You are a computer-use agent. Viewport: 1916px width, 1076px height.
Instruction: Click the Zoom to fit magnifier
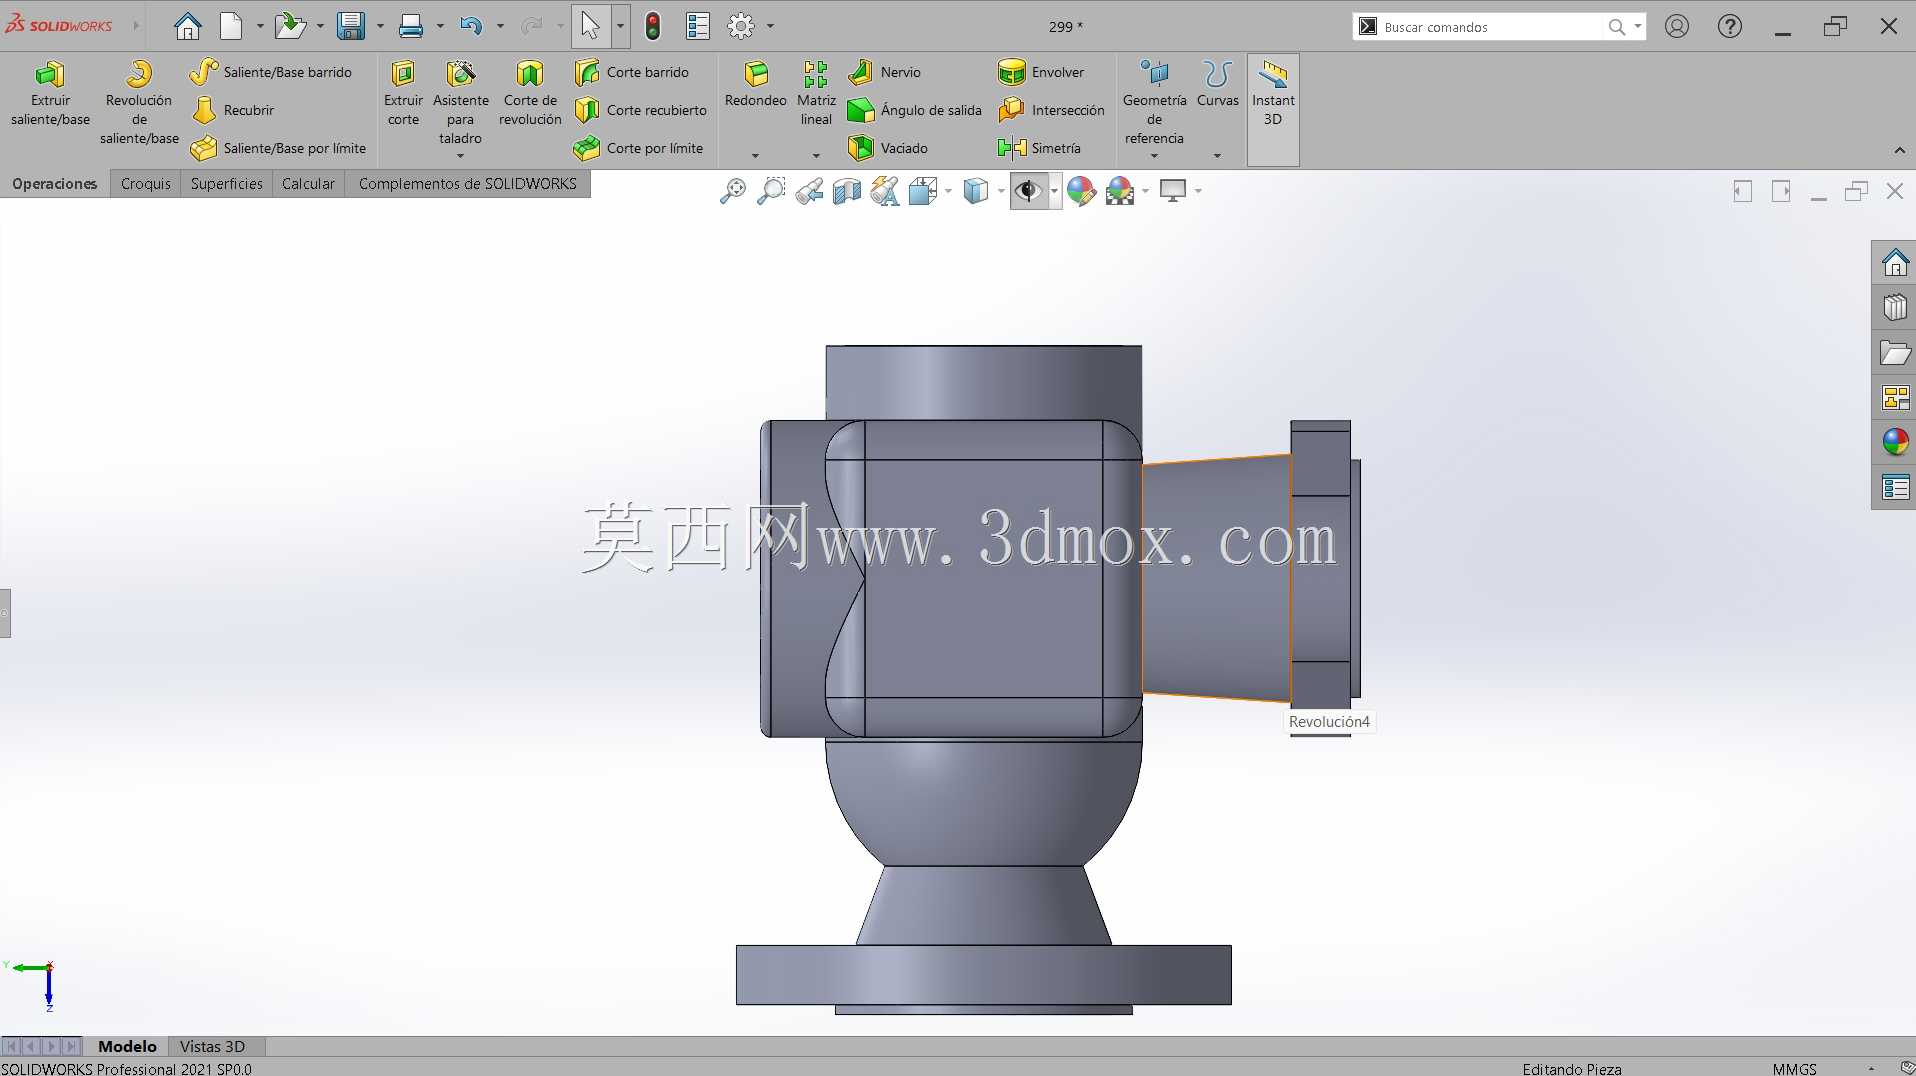click(x=733, y=191)
